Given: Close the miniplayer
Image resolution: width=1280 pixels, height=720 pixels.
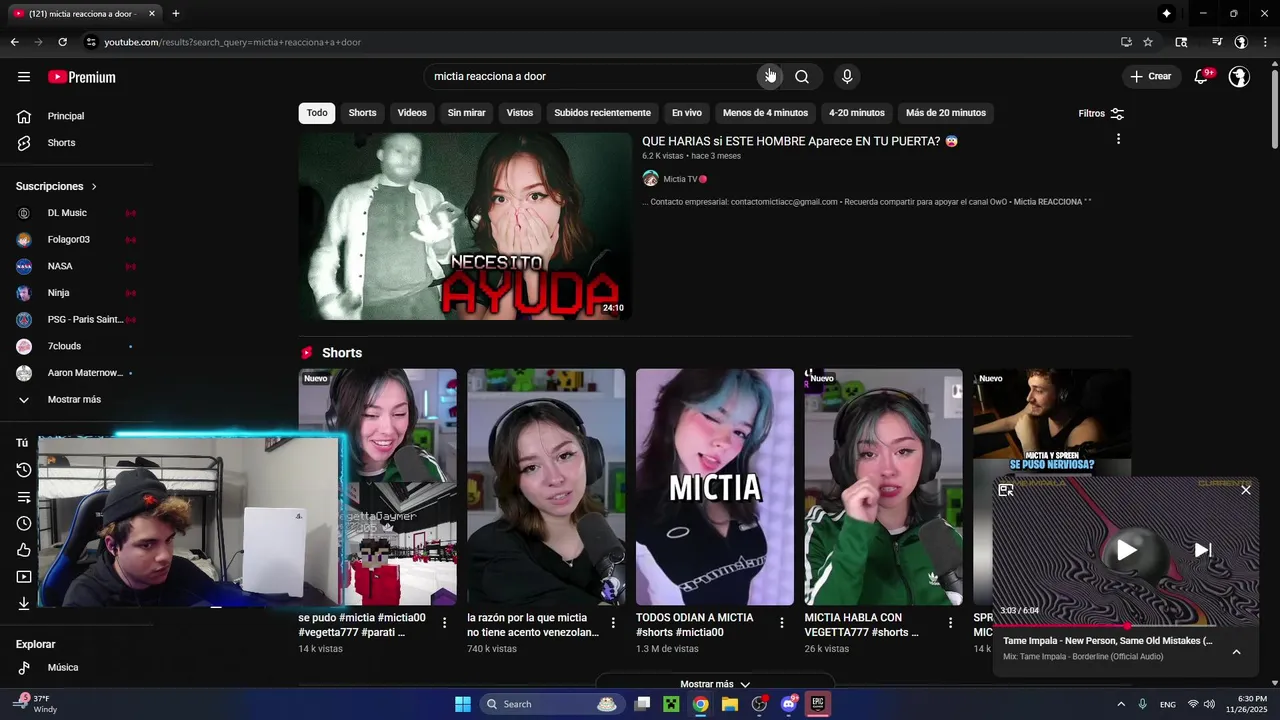Looking at the screenshot, I should (x=1246, y=490).
